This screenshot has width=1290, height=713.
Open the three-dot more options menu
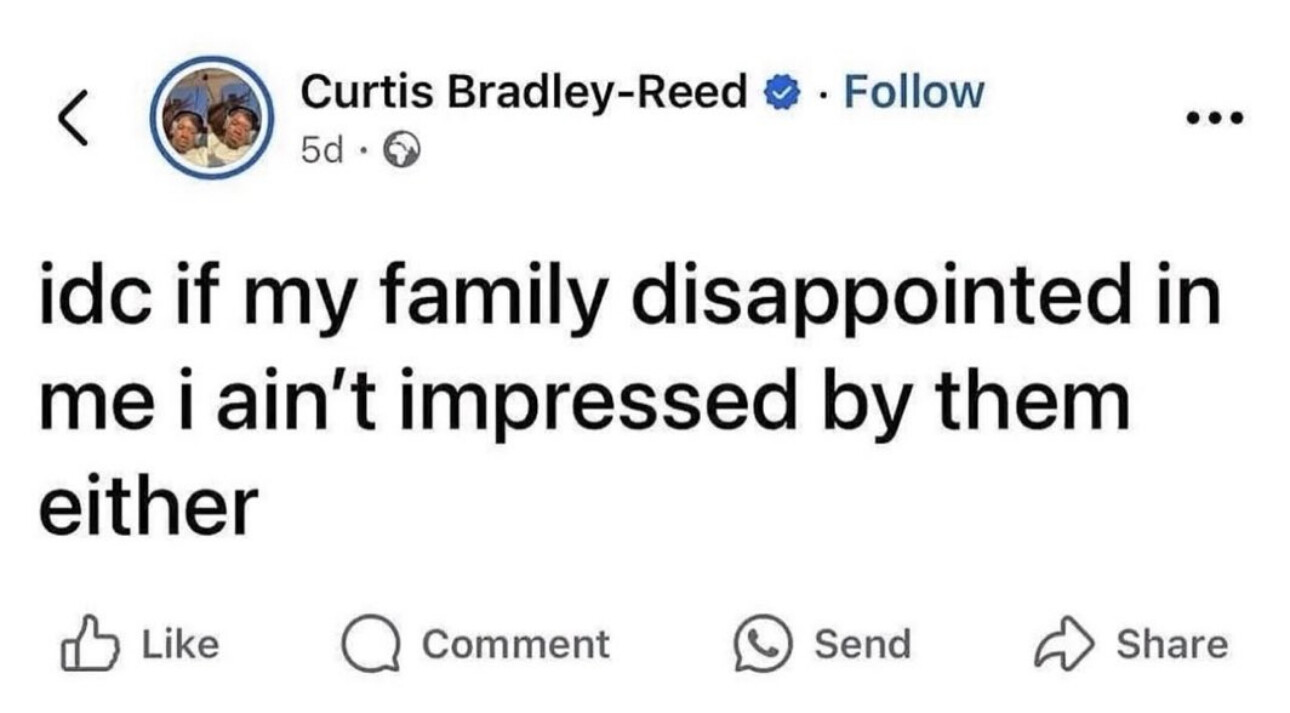tap(1214, 118)
